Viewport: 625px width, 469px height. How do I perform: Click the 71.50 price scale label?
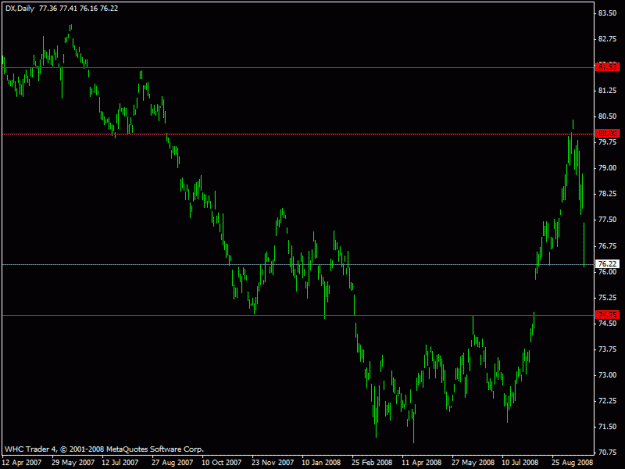[x=607, y=427]
